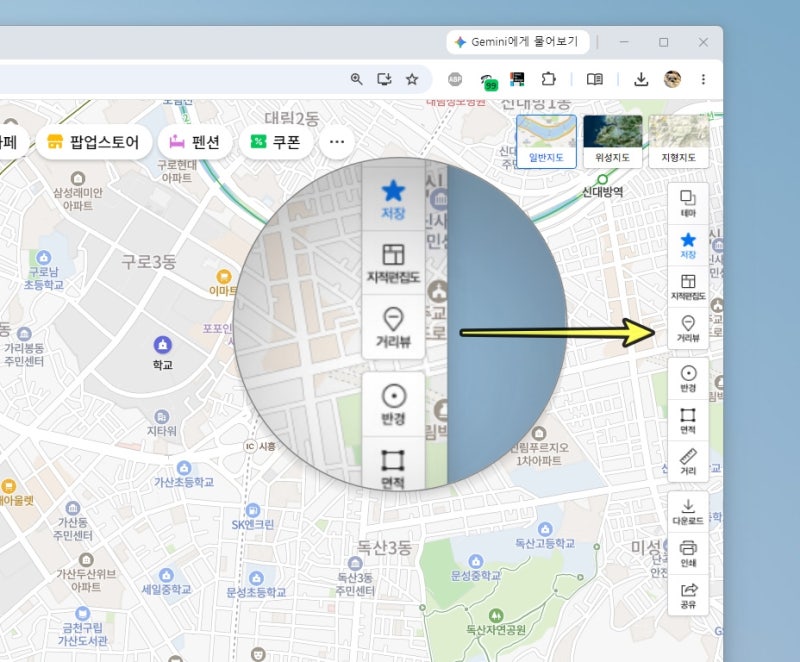Open the 테마 (theme) map tool
The image size is (800, 662).
click(688, 204)
